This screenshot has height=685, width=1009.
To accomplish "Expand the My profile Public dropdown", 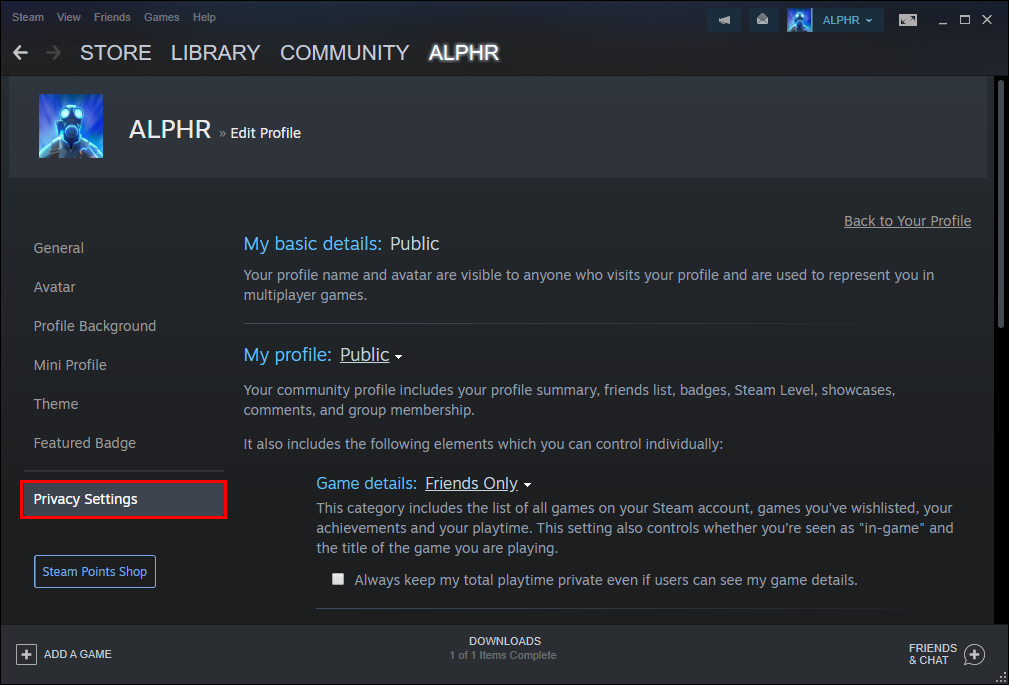I will pyautogui.click(x=371, y=355).
